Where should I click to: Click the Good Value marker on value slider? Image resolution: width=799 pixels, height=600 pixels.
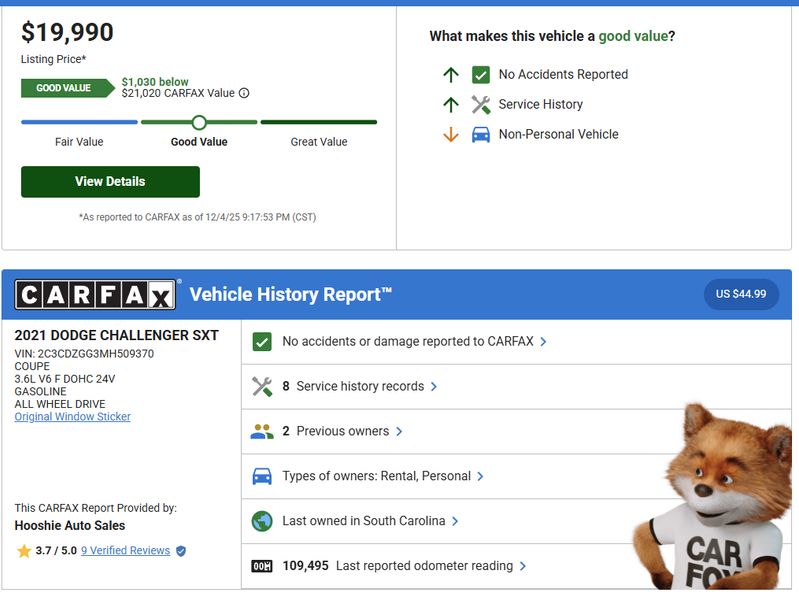pos(199,122)
